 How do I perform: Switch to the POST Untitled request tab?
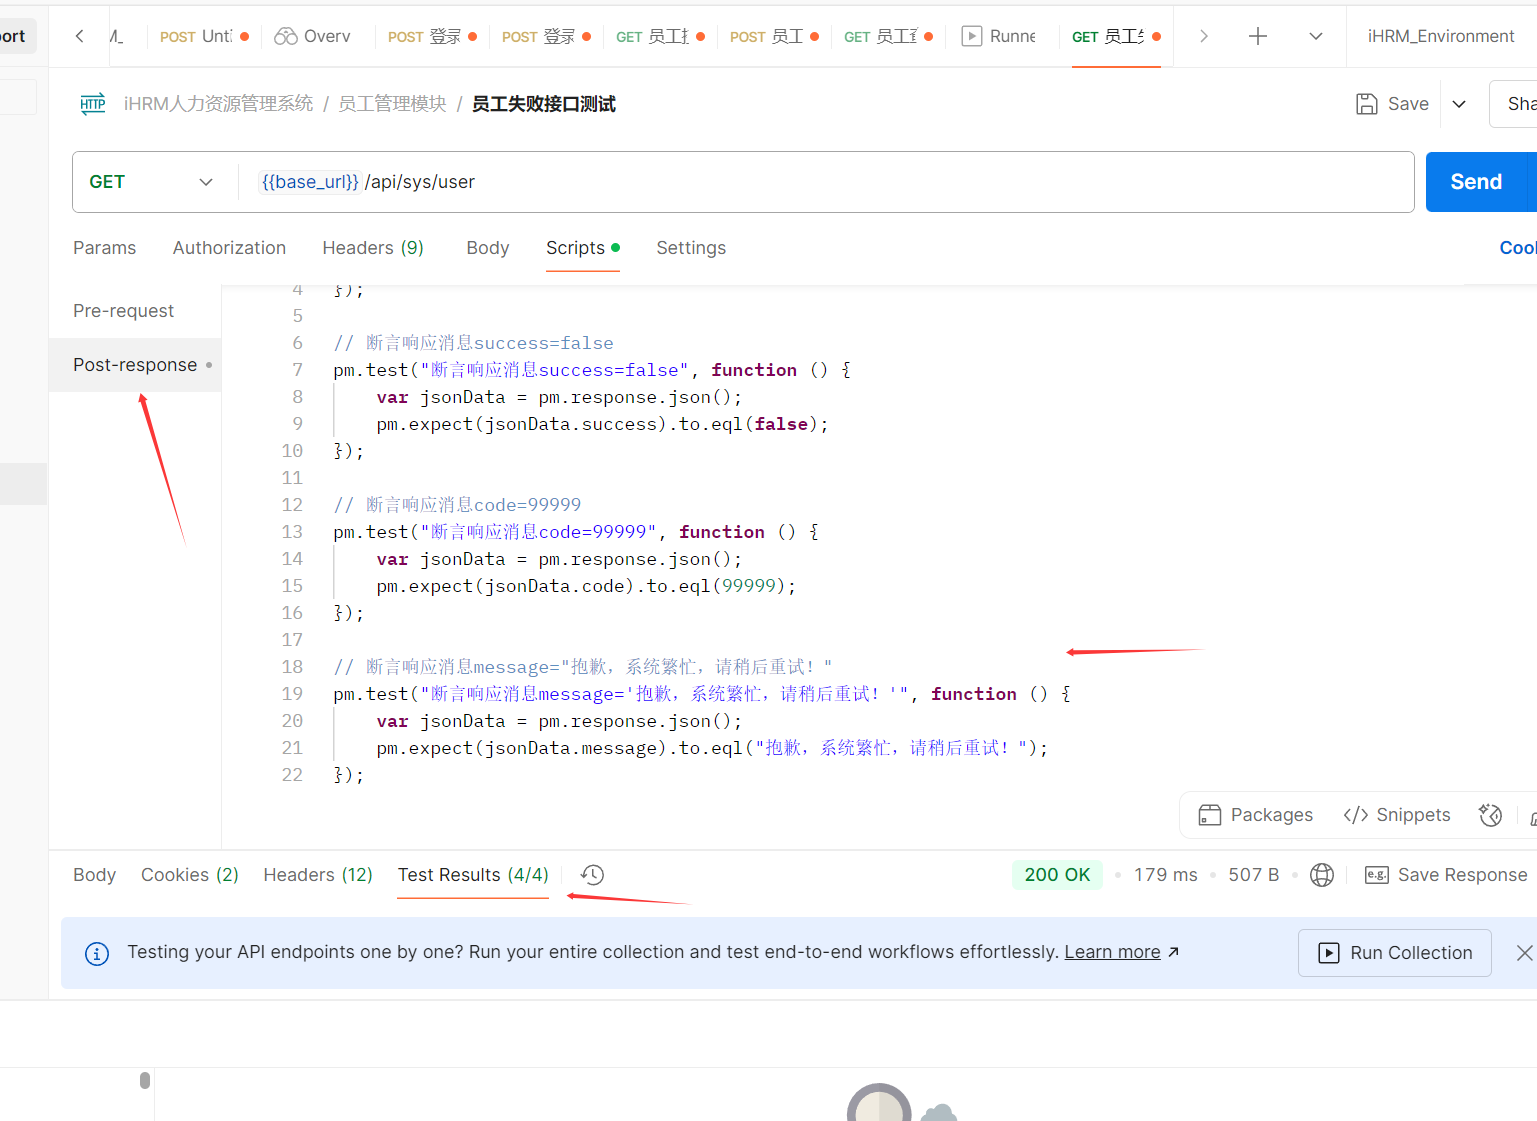pos(204,36)
